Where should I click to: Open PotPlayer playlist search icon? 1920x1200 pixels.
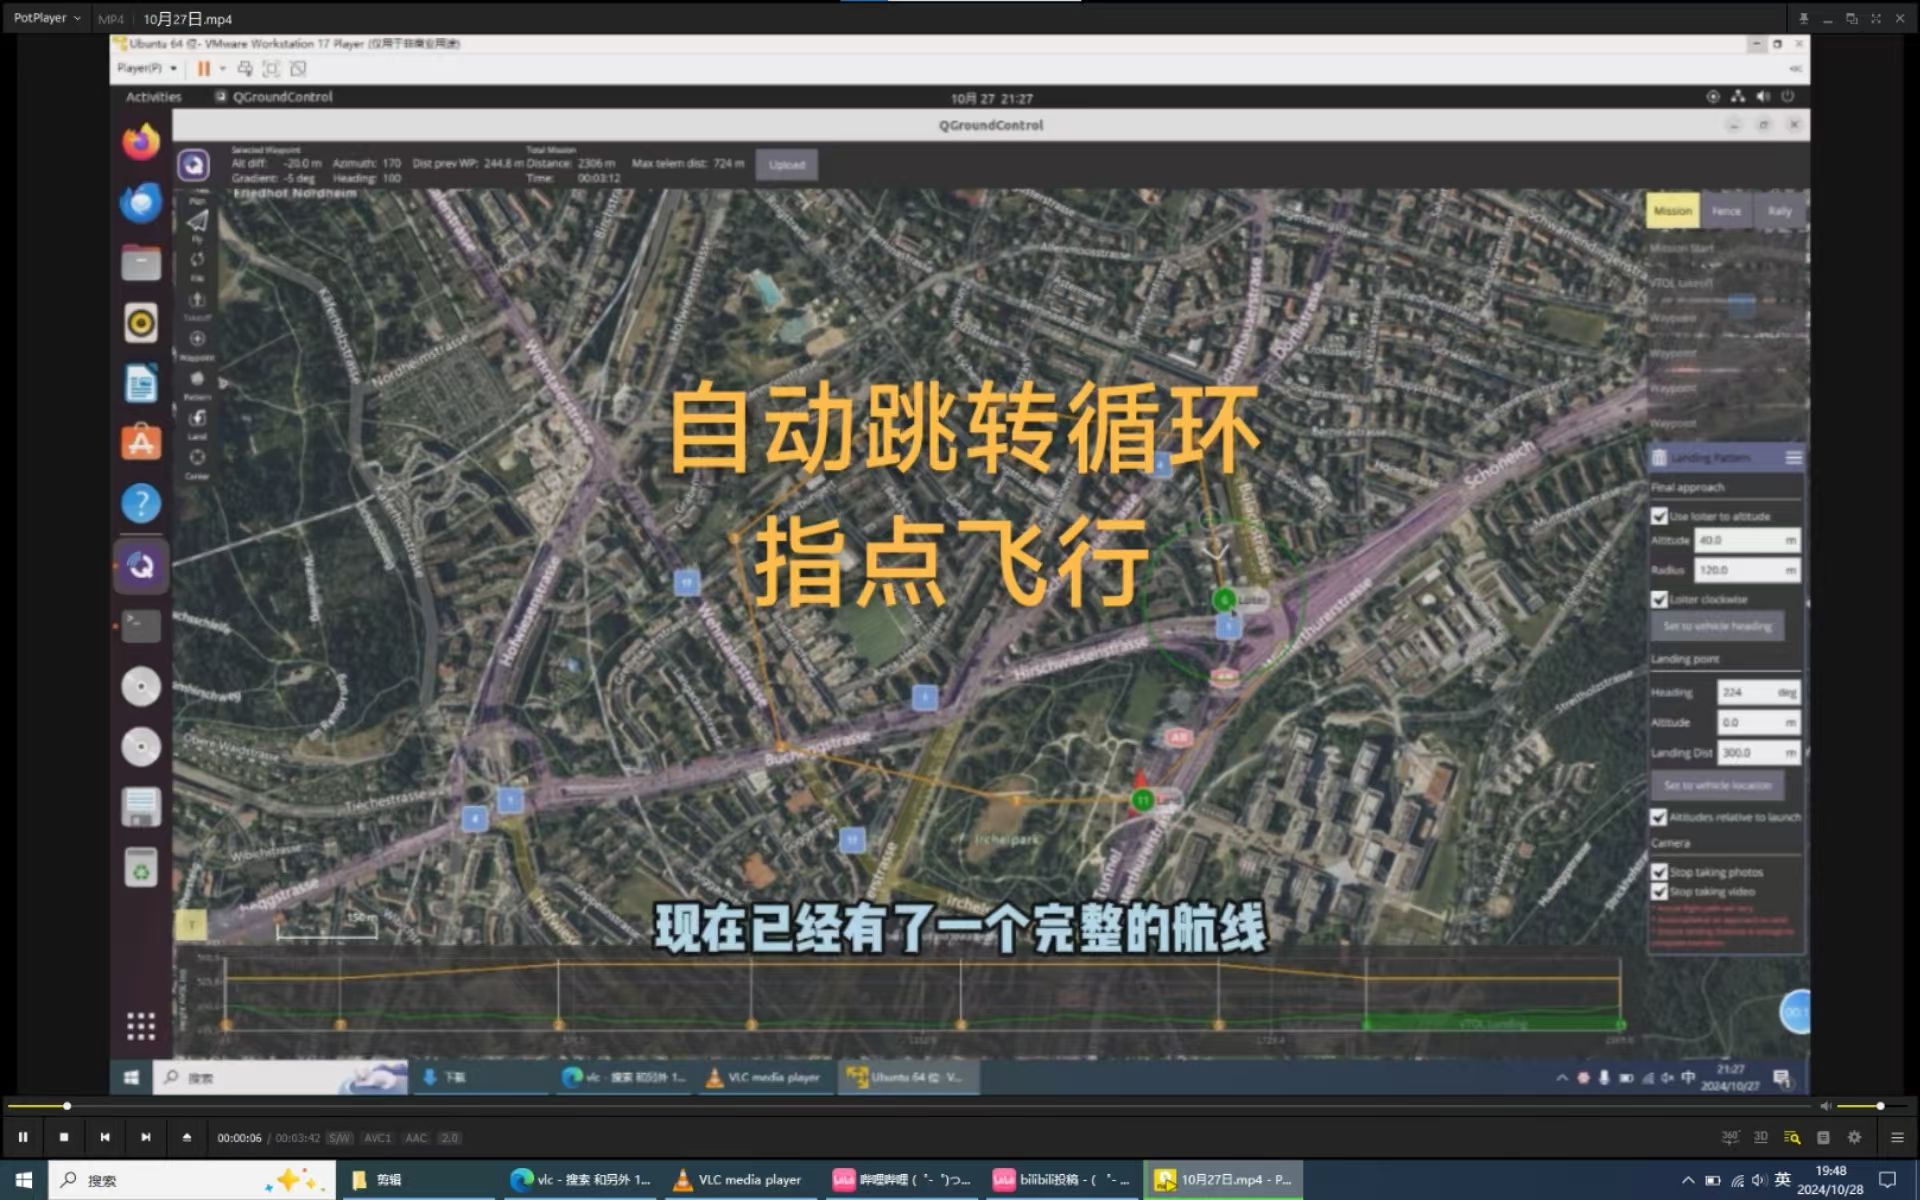pos(1792,1137)
